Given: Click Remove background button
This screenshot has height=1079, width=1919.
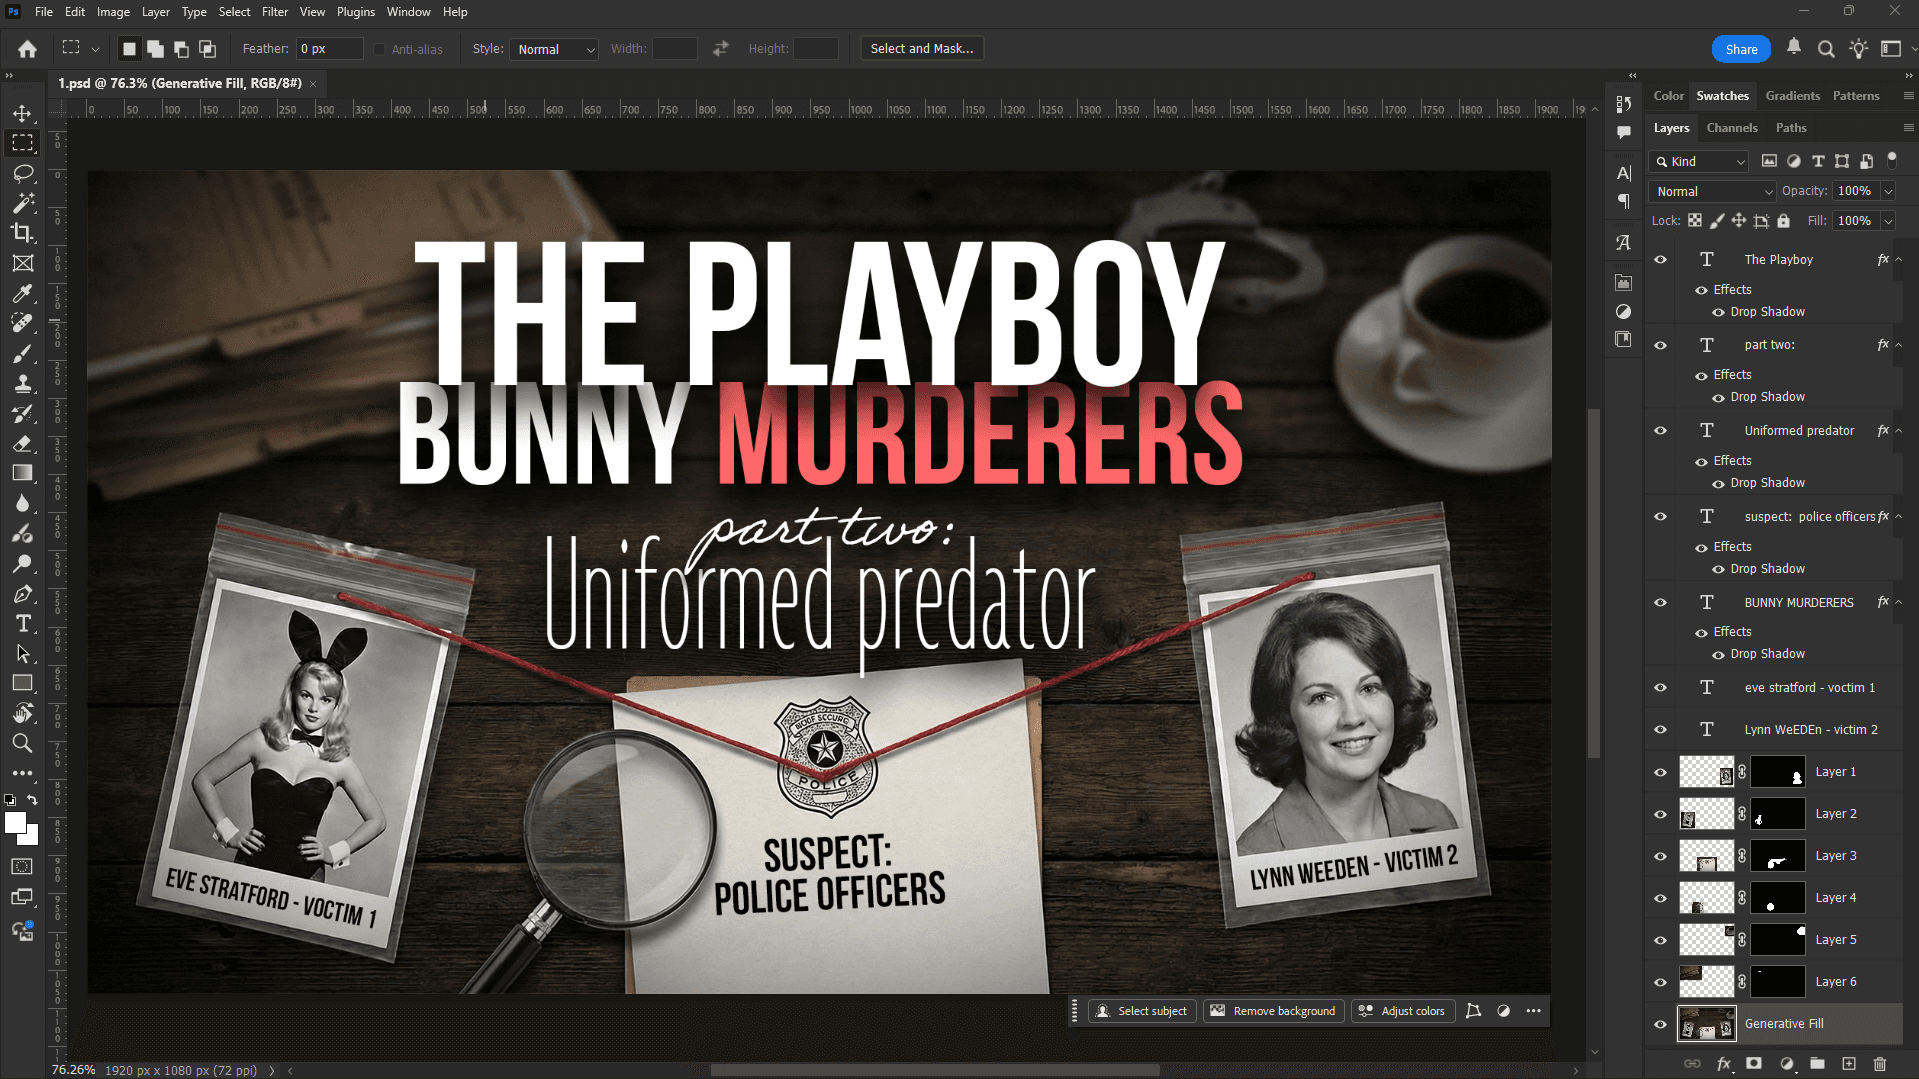Looking at the screenshot, I should click(x=1274, y=1012).
